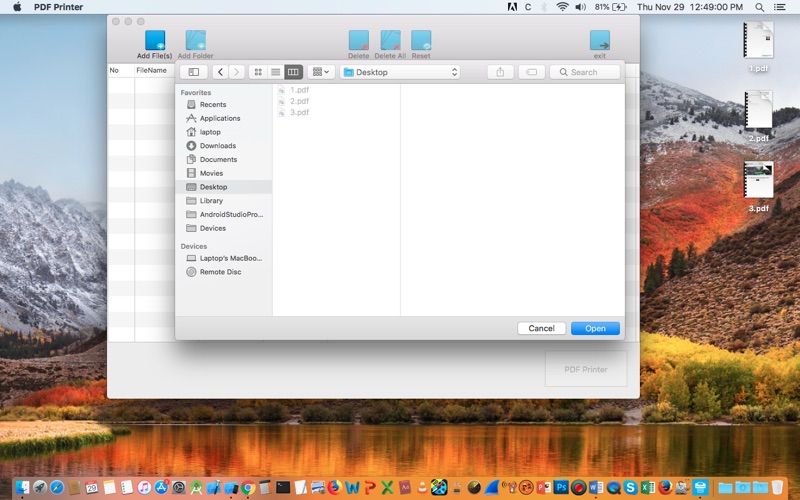Click the volume icon in menu bar
Viewport: 800px width, 500px height.
[580, 7]
